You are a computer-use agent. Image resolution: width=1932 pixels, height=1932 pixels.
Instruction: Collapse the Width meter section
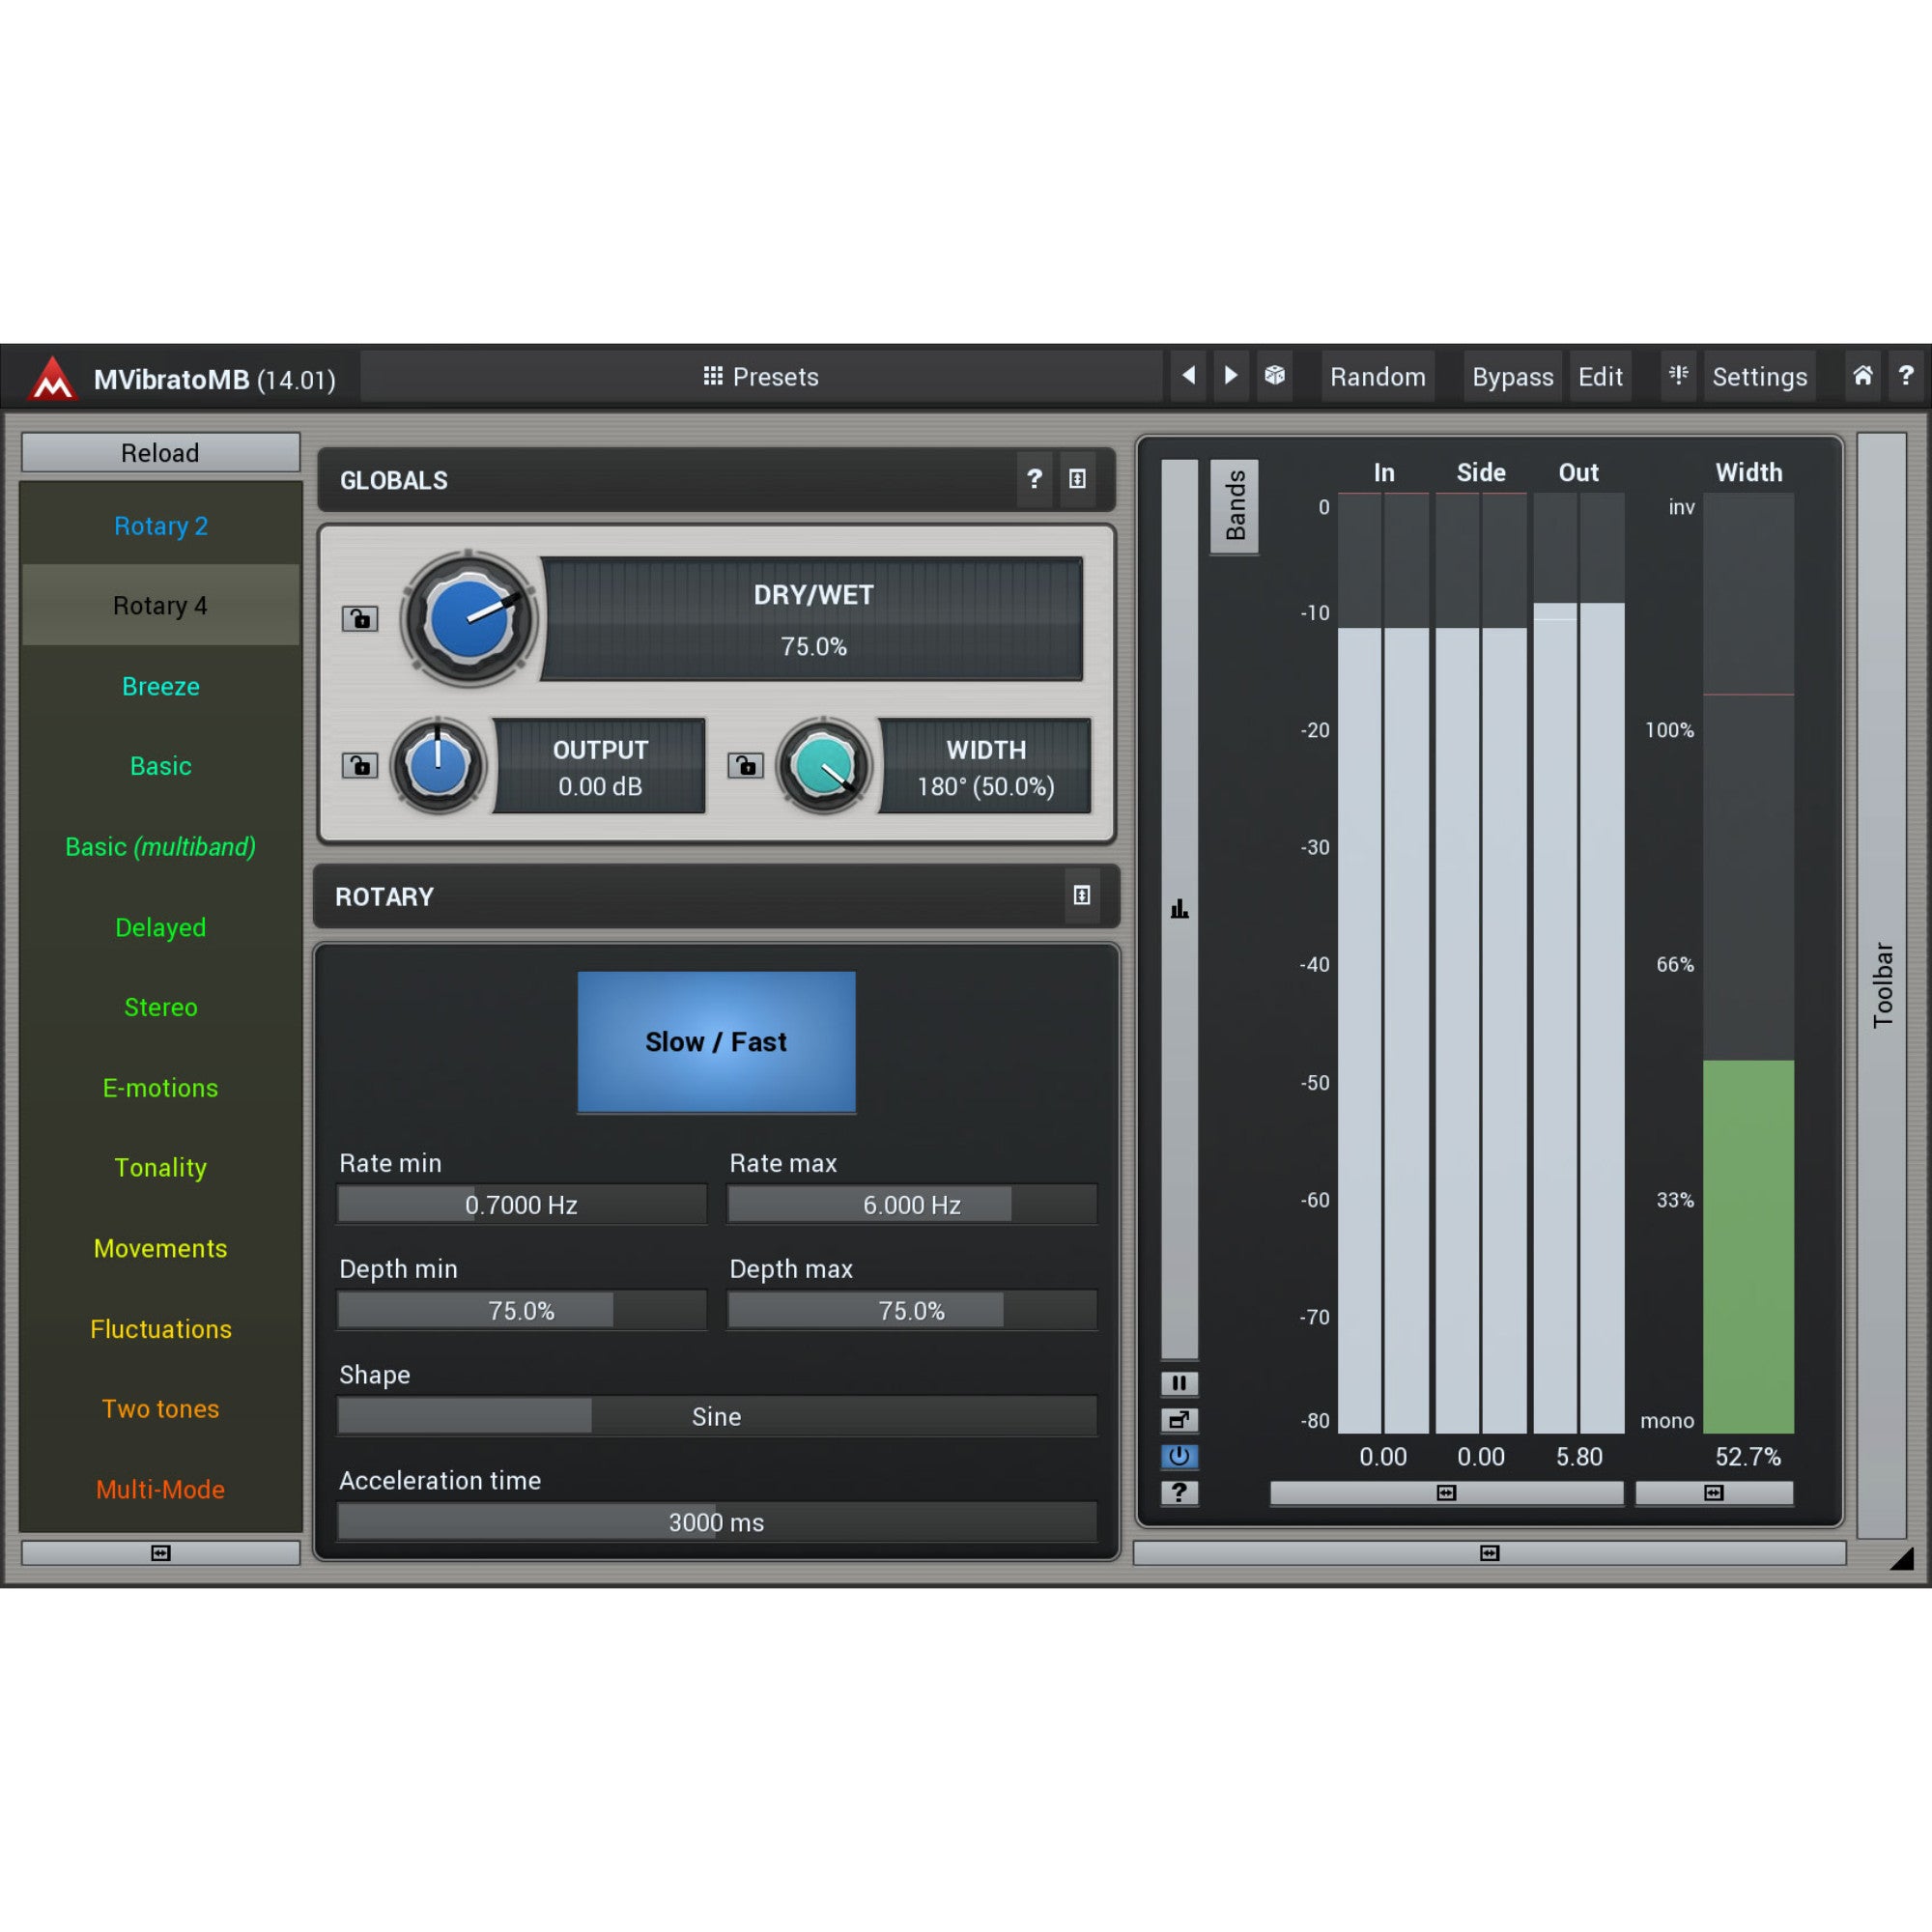pos(1714,1493)
